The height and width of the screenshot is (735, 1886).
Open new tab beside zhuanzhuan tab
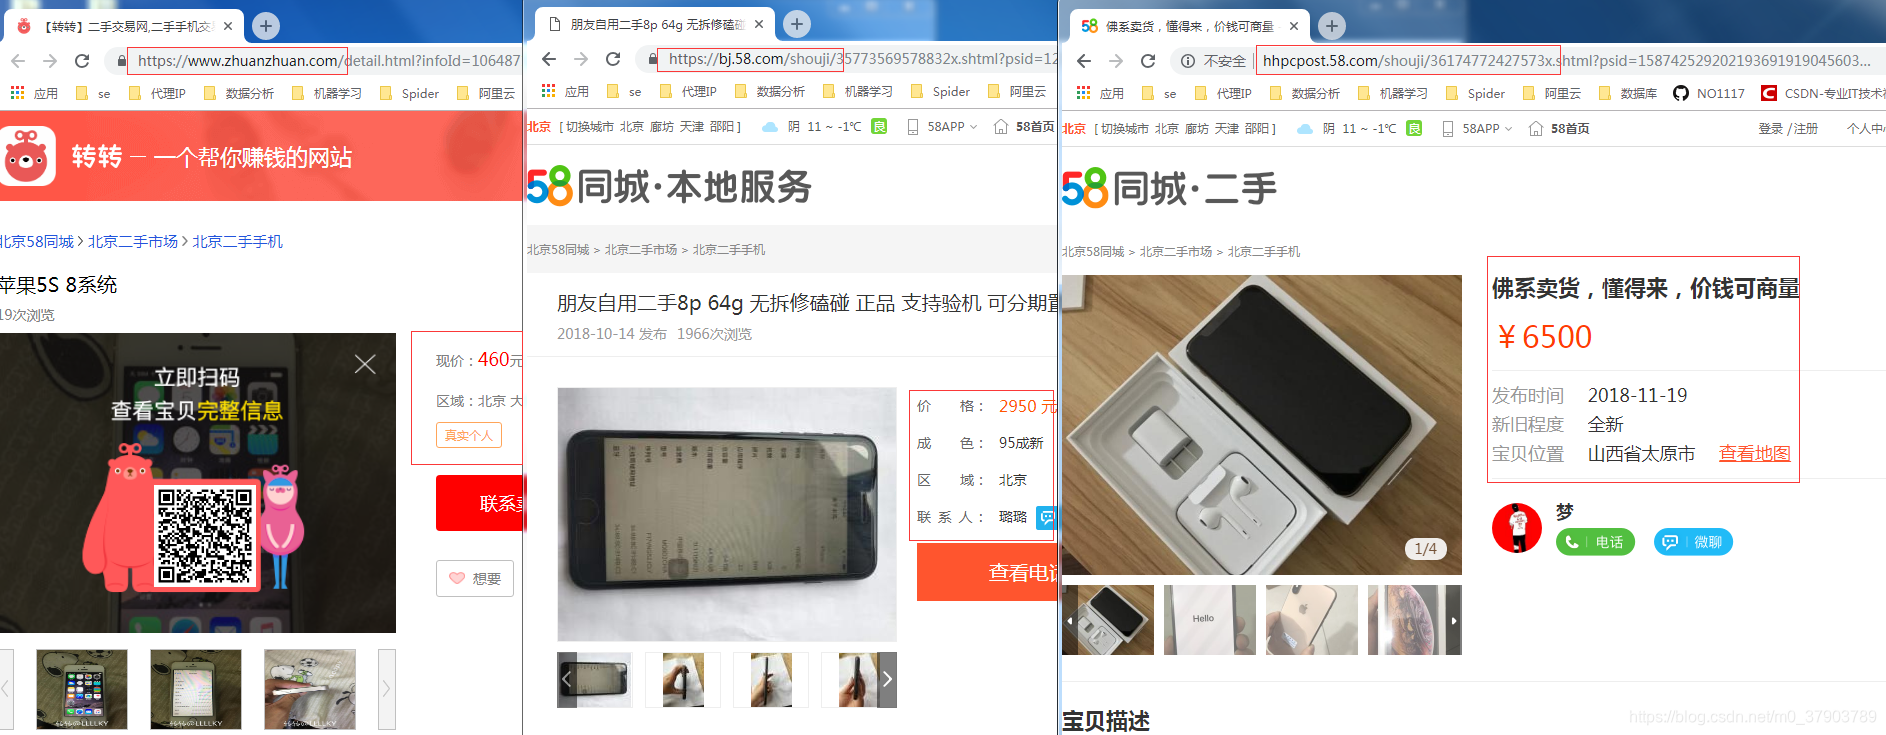(265, 25)
